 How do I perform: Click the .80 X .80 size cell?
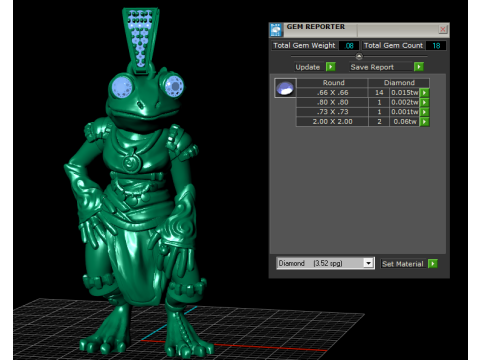(332, 102)
